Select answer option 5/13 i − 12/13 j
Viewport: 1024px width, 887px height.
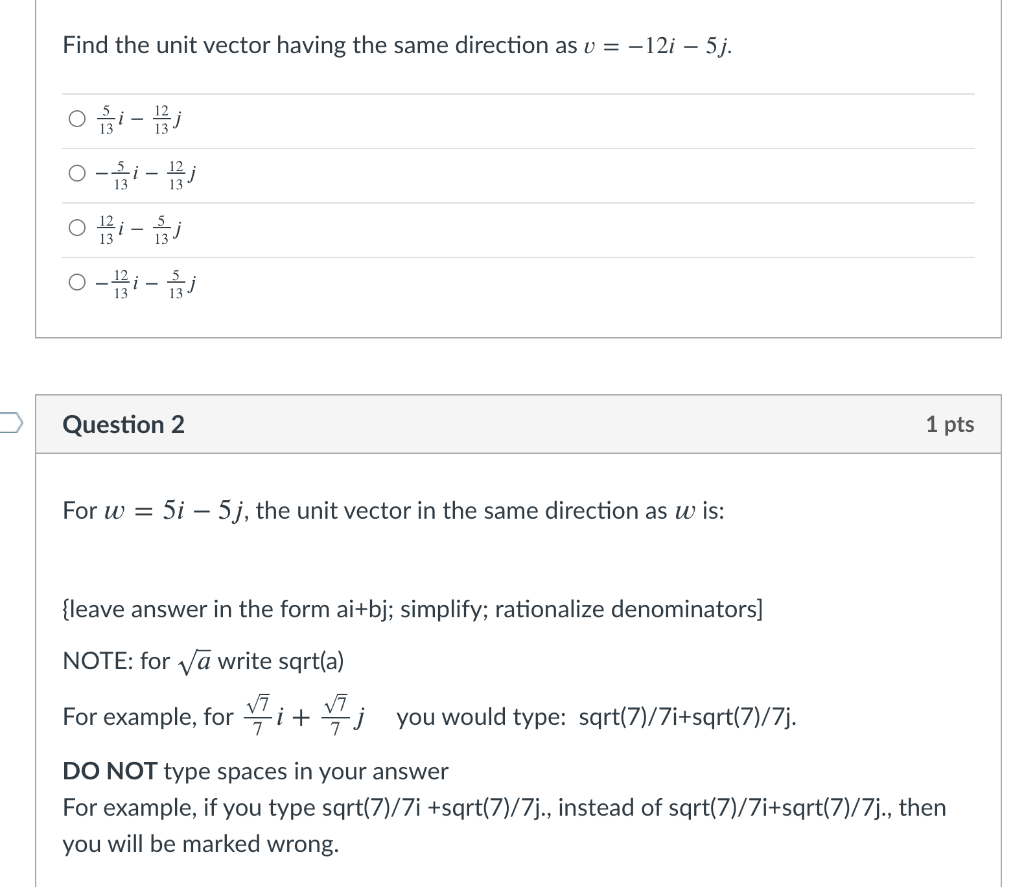[76, 117]
